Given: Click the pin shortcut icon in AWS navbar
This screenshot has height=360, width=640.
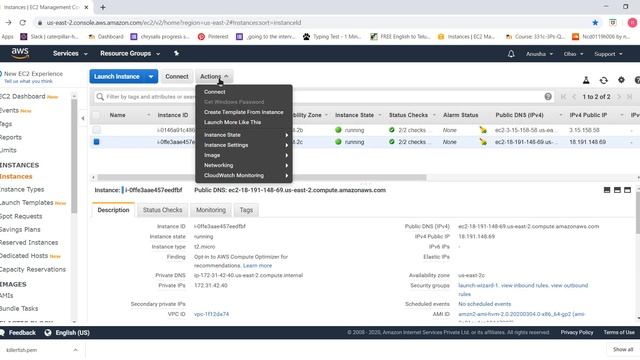Looking at the screenshot, I should coord(176,53).
